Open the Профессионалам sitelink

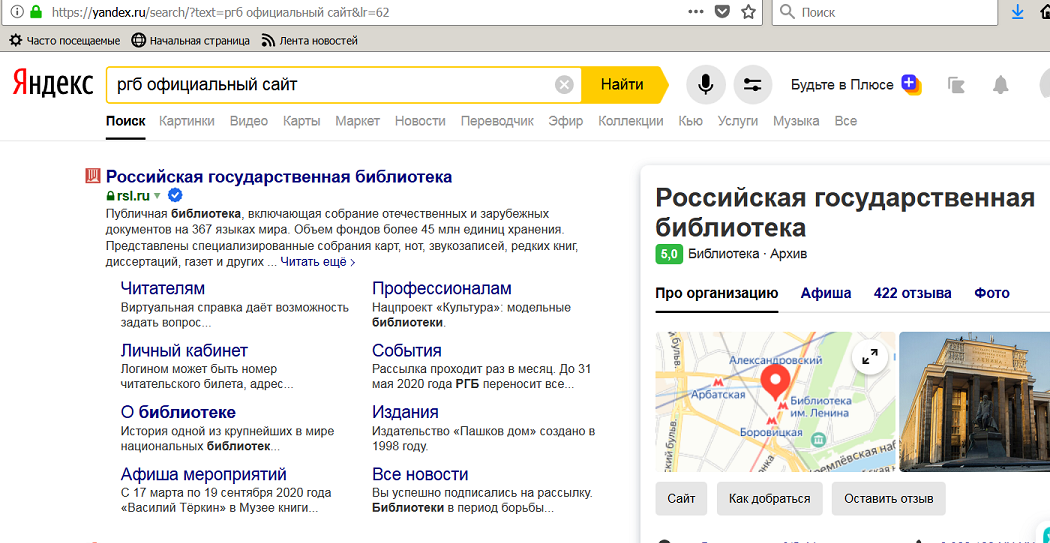point(442,288)
